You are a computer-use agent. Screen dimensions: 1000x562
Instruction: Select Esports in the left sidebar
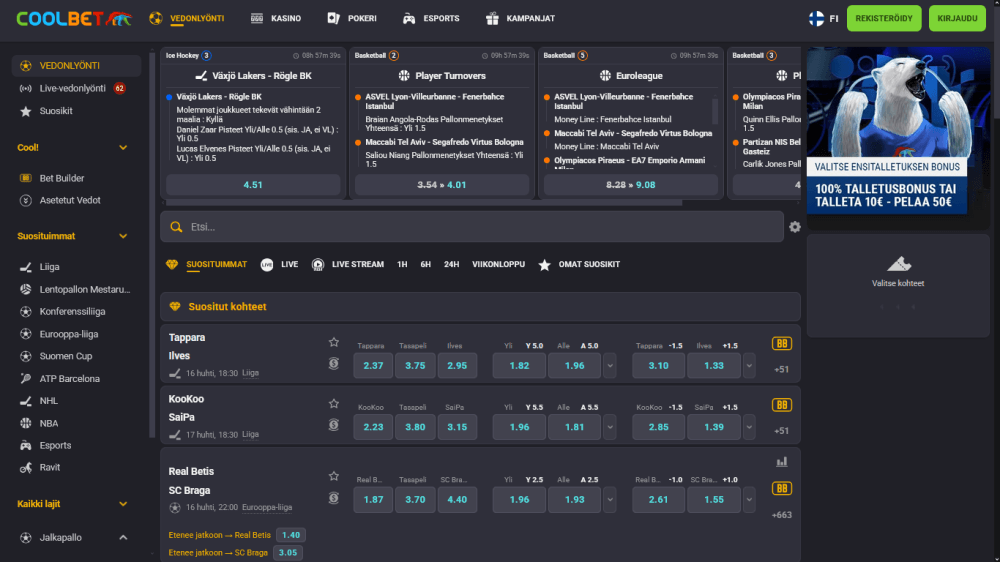[55, 446]
